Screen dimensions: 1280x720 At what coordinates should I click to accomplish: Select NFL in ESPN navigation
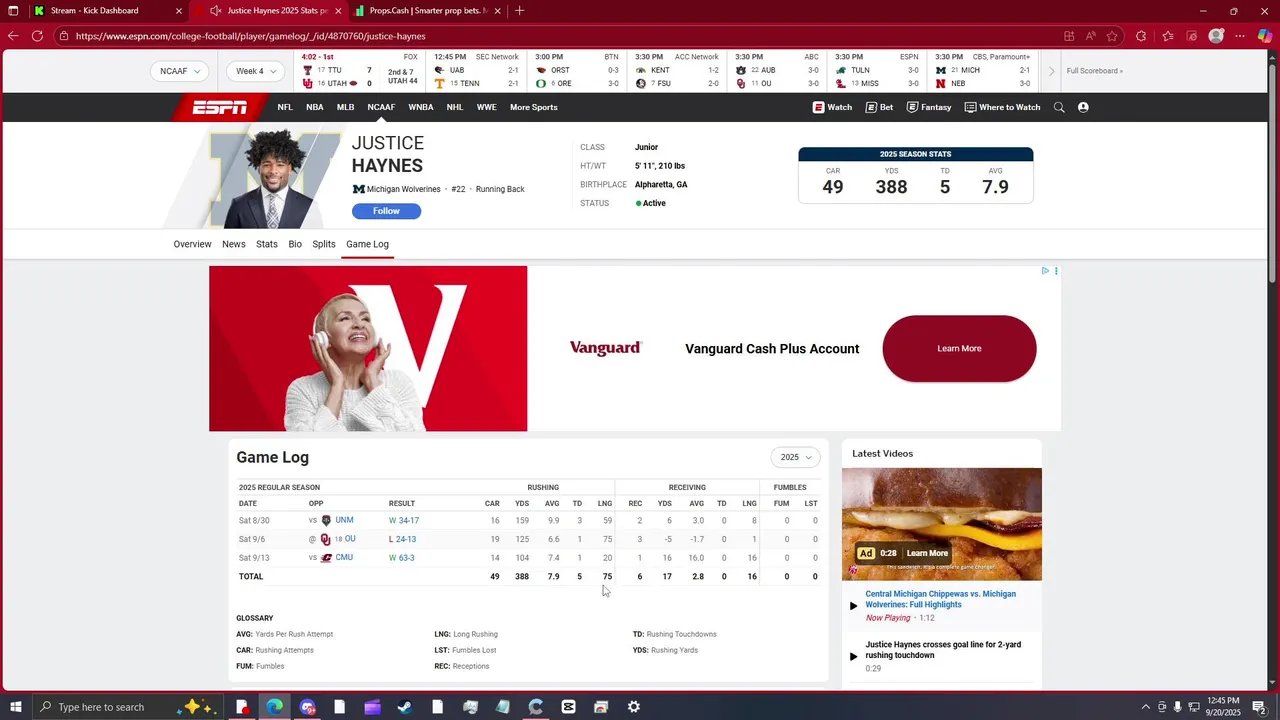(x=285, y=107)
